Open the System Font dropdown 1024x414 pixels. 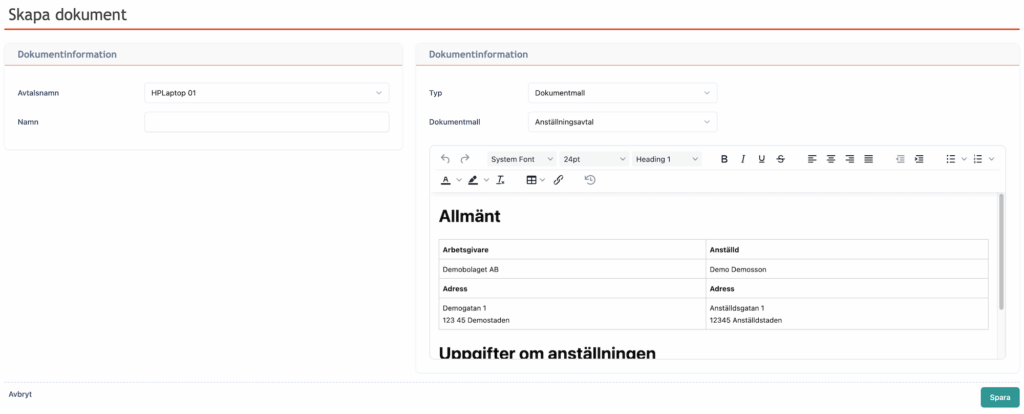point(521,159)
